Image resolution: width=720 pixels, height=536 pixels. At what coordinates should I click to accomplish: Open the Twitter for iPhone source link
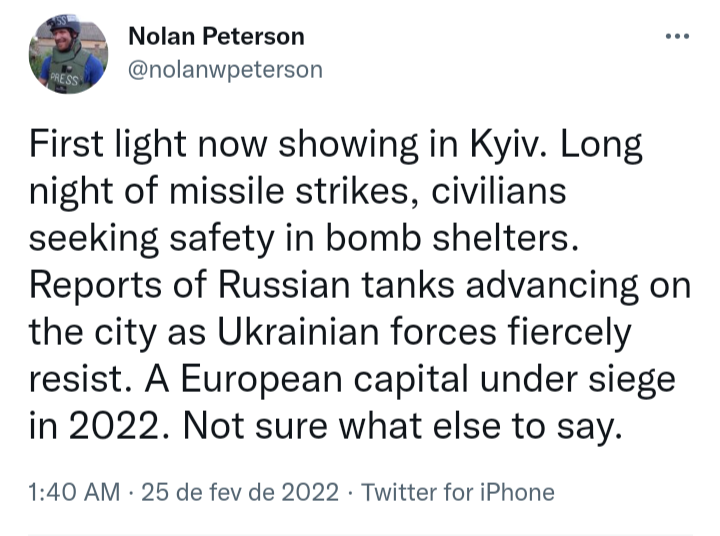[x=457, y=492]
